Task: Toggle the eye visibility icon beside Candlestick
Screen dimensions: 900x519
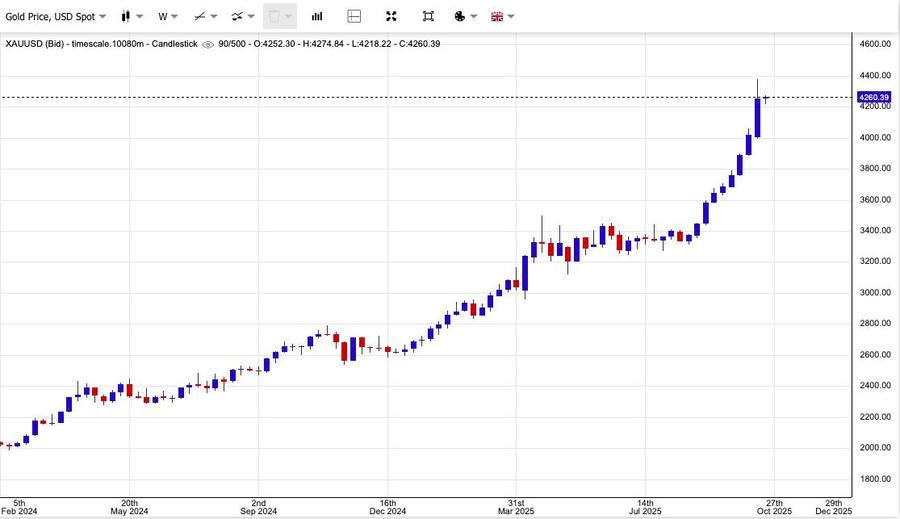Action: coord(207,44)
